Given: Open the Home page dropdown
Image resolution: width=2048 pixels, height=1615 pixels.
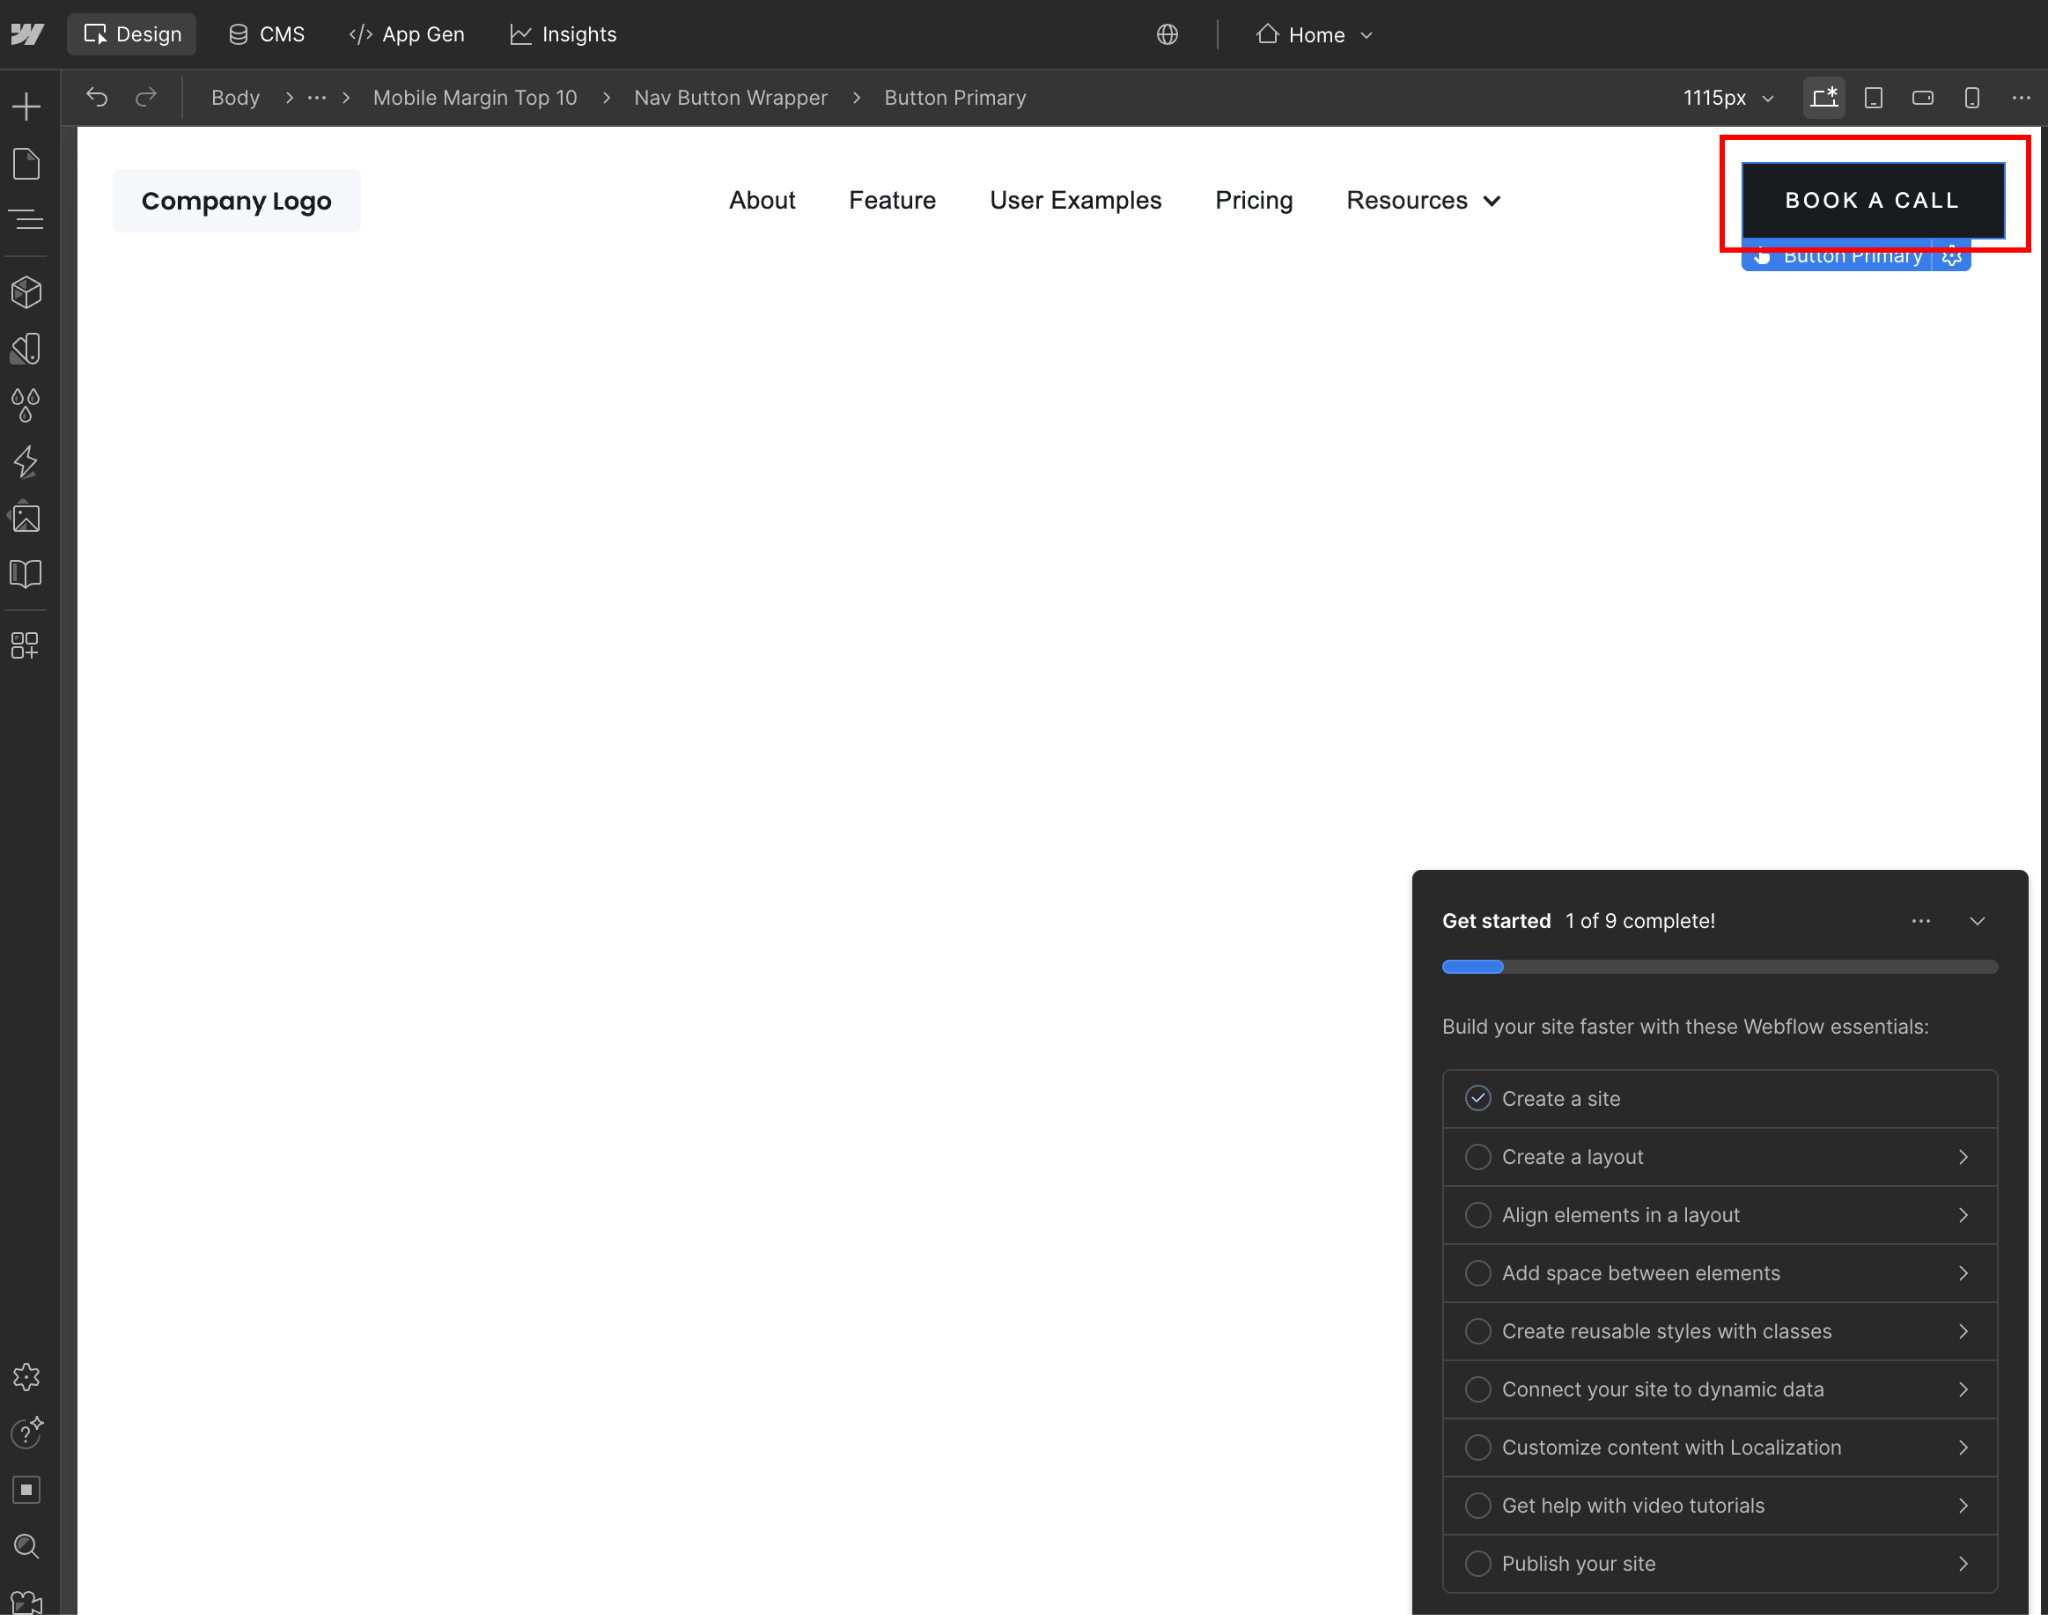Looking at the screenshot, I should [1315, 35].
